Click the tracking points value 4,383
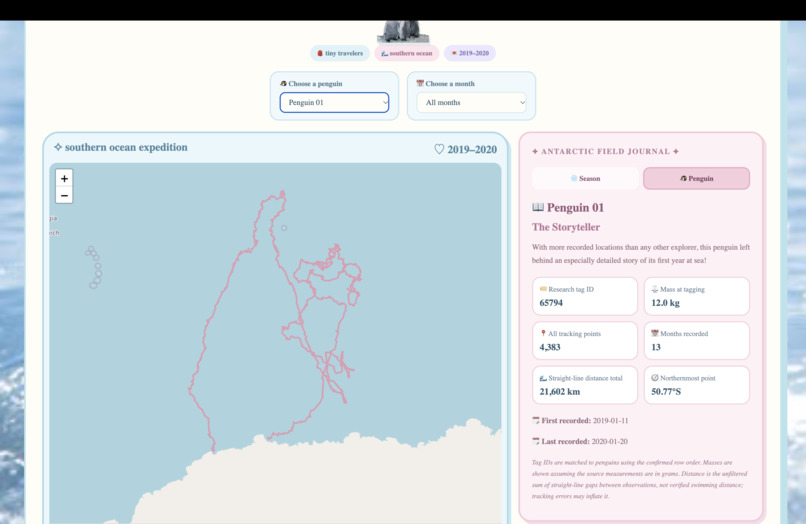 (x=550, y=347)
